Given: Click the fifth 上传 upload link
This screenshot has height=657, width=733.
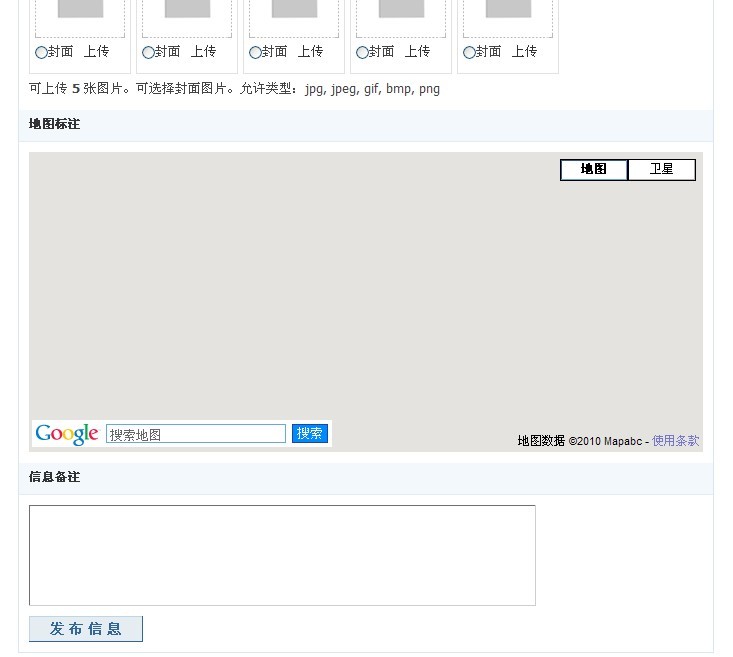Looking at the screenshot, I should [x=525, y=51].
